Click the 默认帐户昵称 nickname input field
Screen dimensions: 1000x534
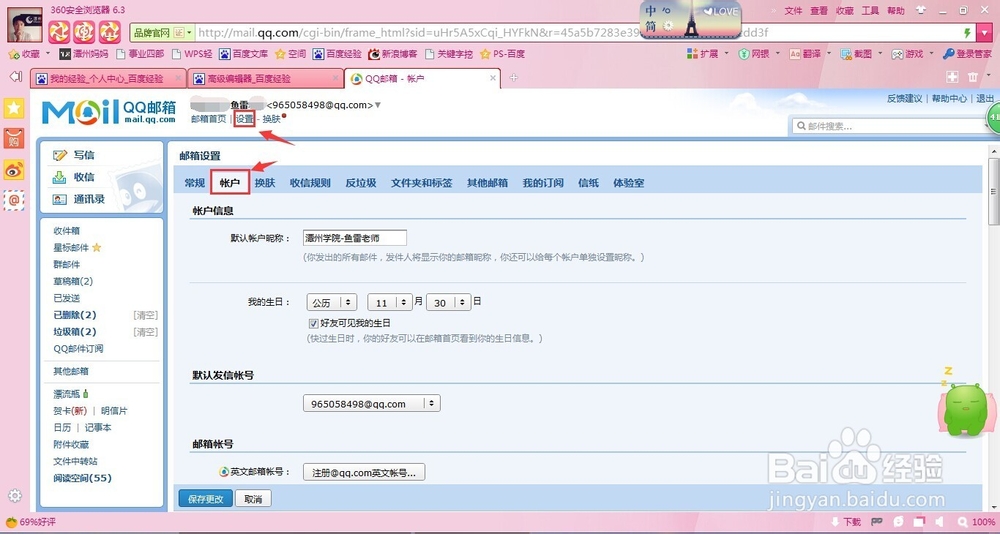tap(355, 238)
